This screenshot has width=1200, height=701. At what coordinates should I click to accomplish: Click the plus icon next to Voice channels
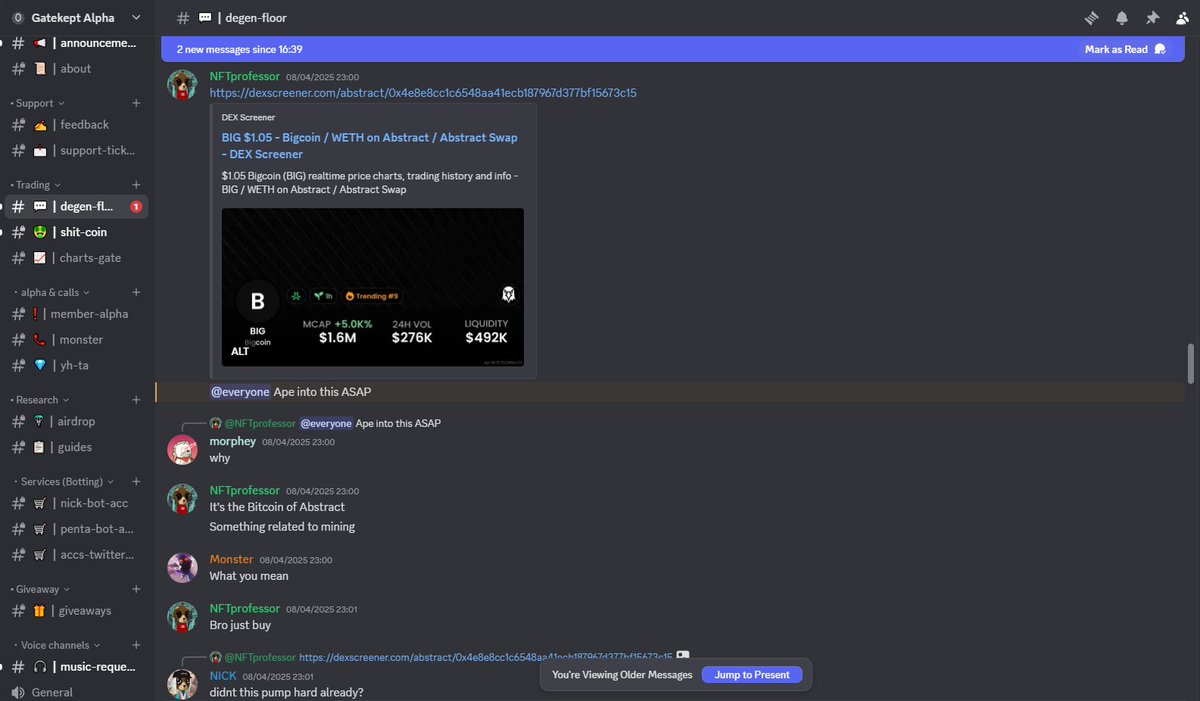coord(136,645)
